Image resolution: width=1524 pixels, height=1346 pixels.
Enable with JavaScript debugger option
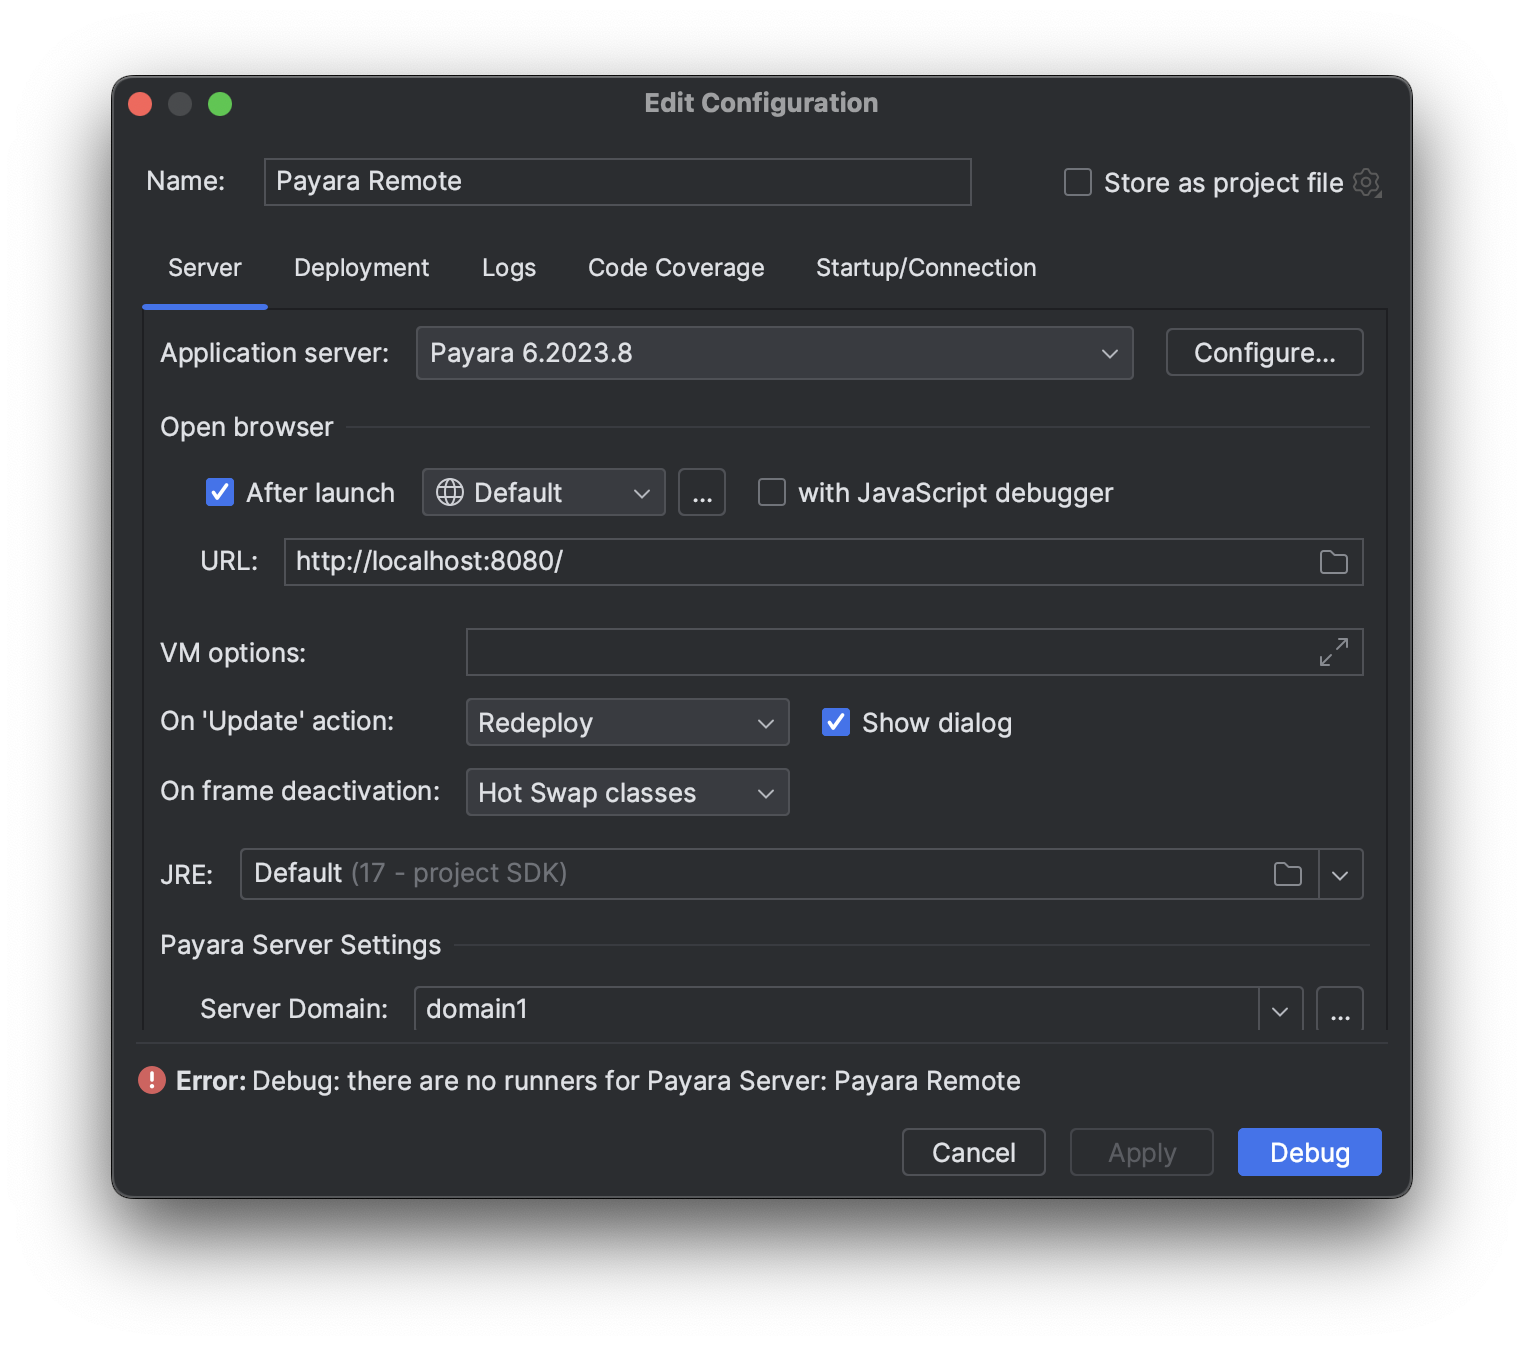coord(772,493)
